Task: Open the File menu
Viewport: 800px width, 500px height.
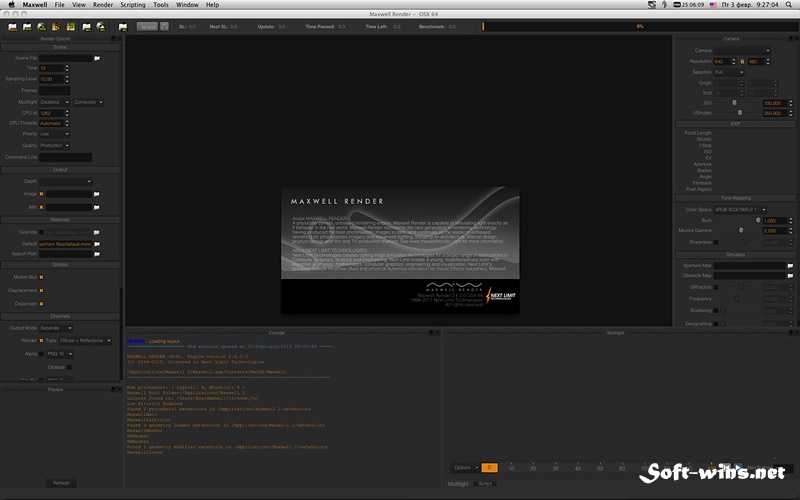Action: pyautogui.click(x=60, y=5)
